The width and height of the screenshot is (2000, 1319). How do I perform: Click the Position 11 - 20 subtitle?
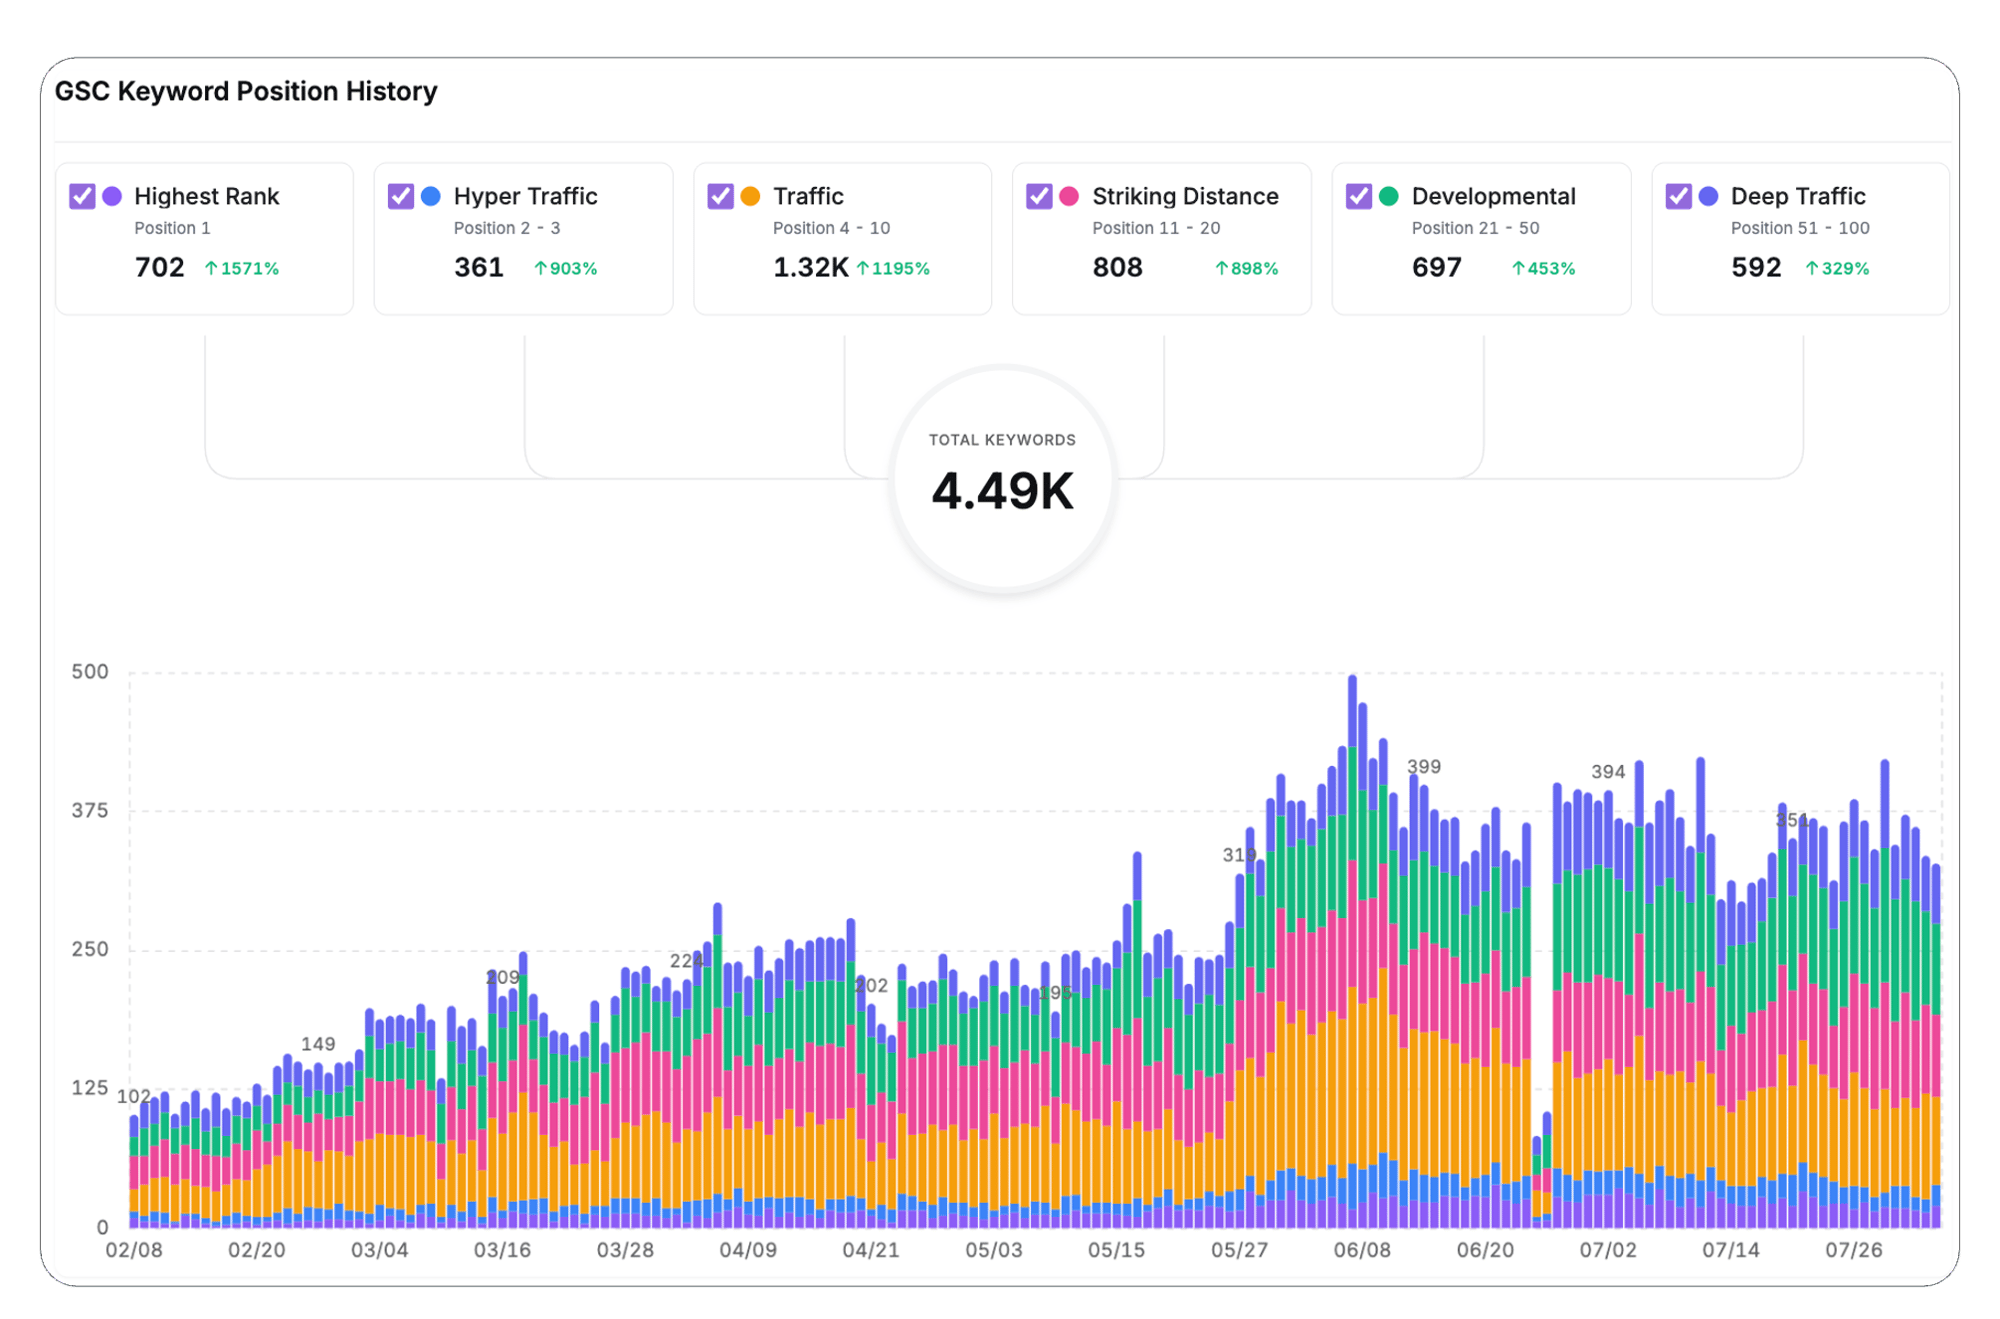(1156, 228)
